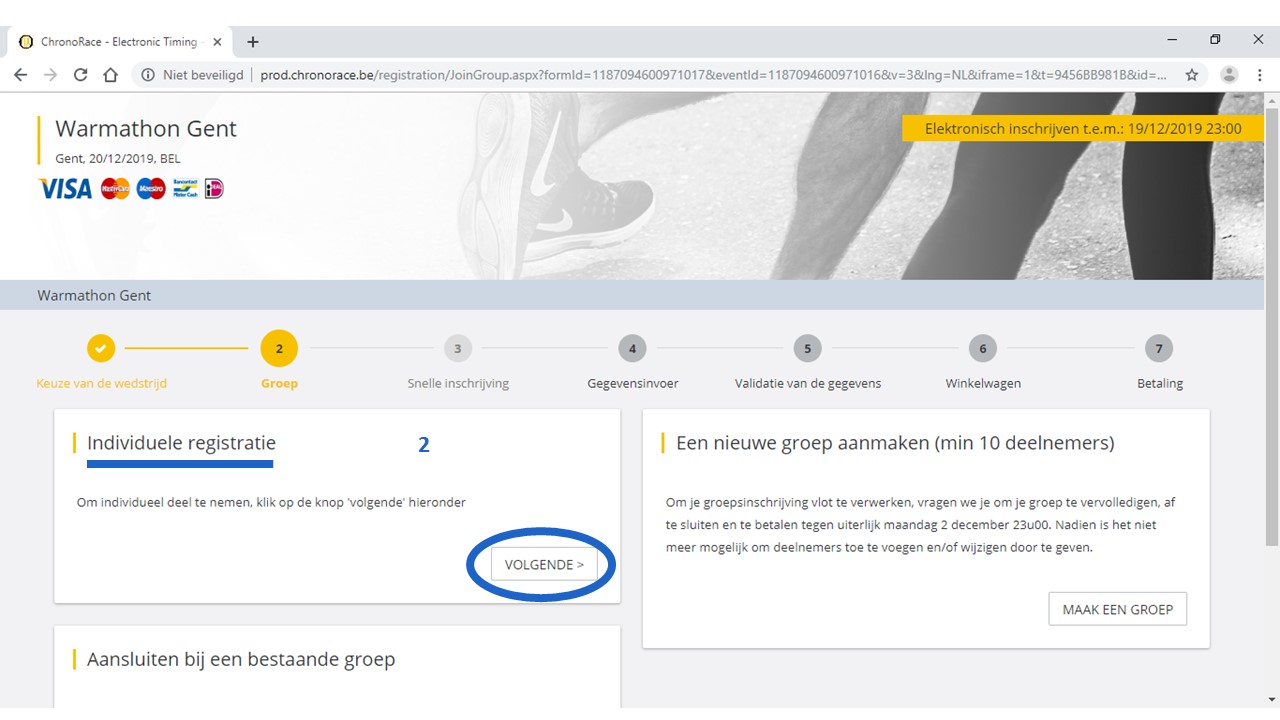Go to step 7 'Betaling'

point(1159,349)
